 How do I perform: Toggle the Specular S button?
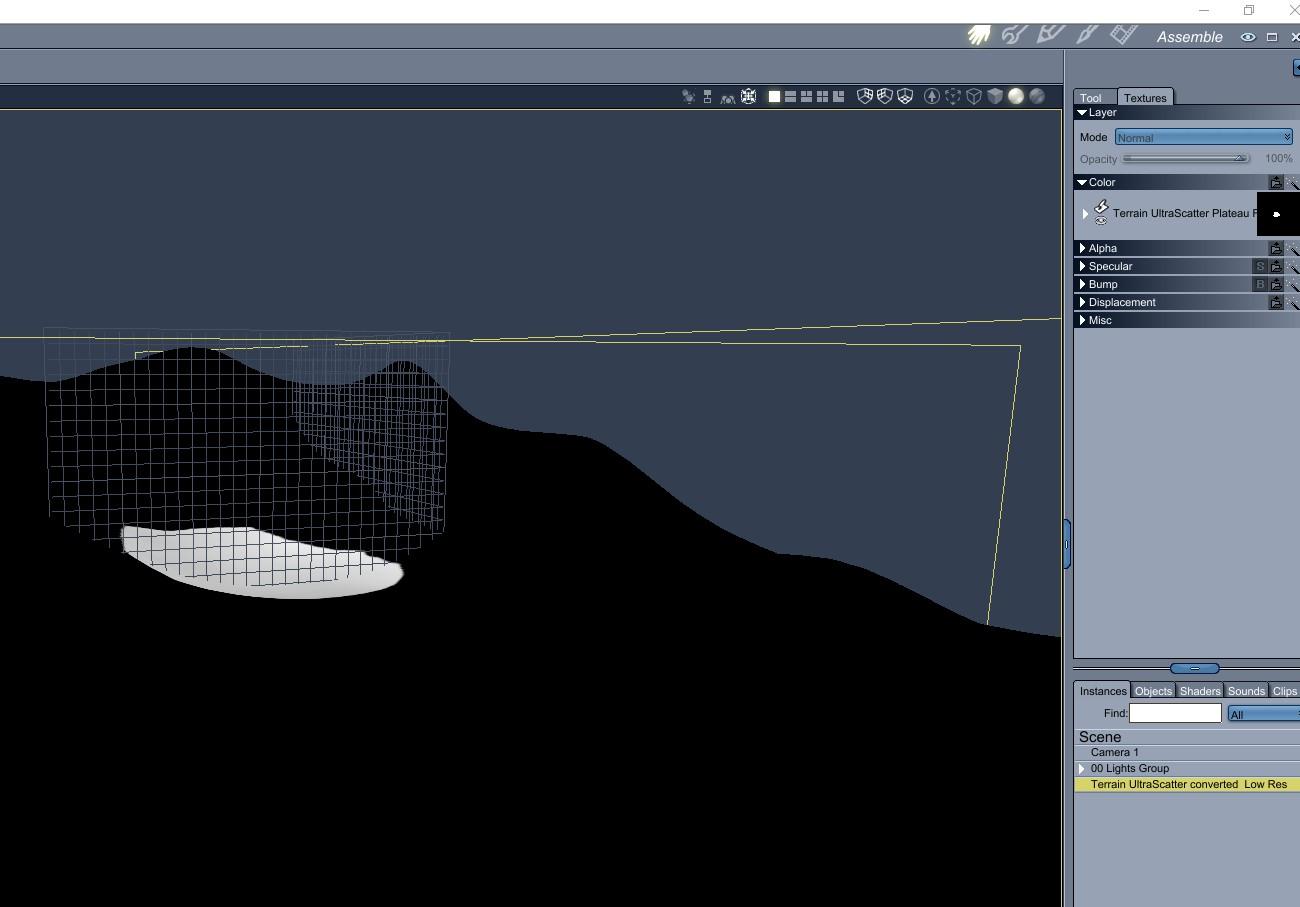click(1260, 266)
